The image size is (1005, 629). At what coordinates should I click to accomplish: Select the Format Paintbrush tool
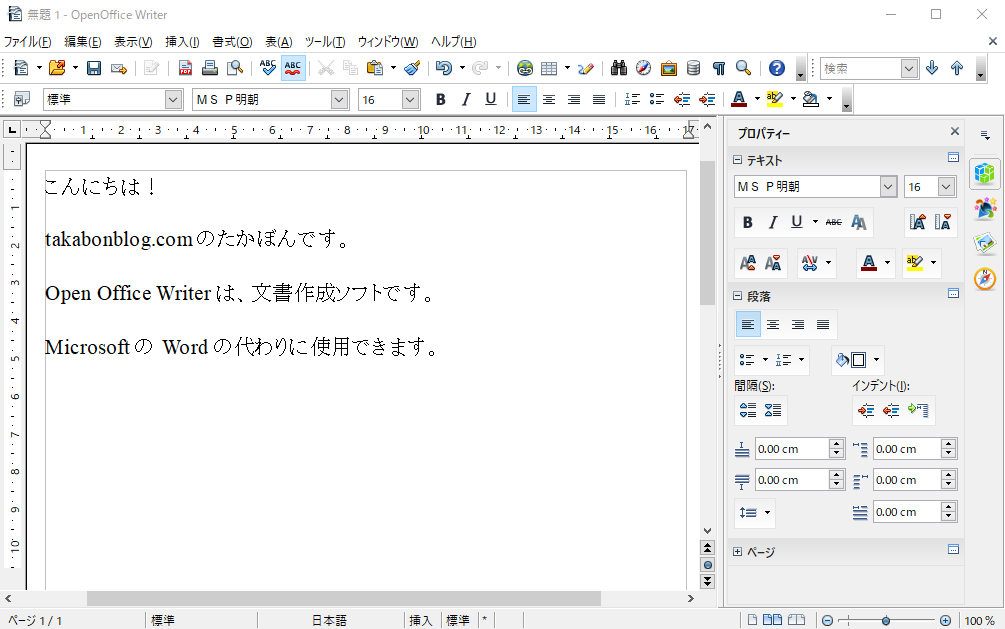click(410, 68)
